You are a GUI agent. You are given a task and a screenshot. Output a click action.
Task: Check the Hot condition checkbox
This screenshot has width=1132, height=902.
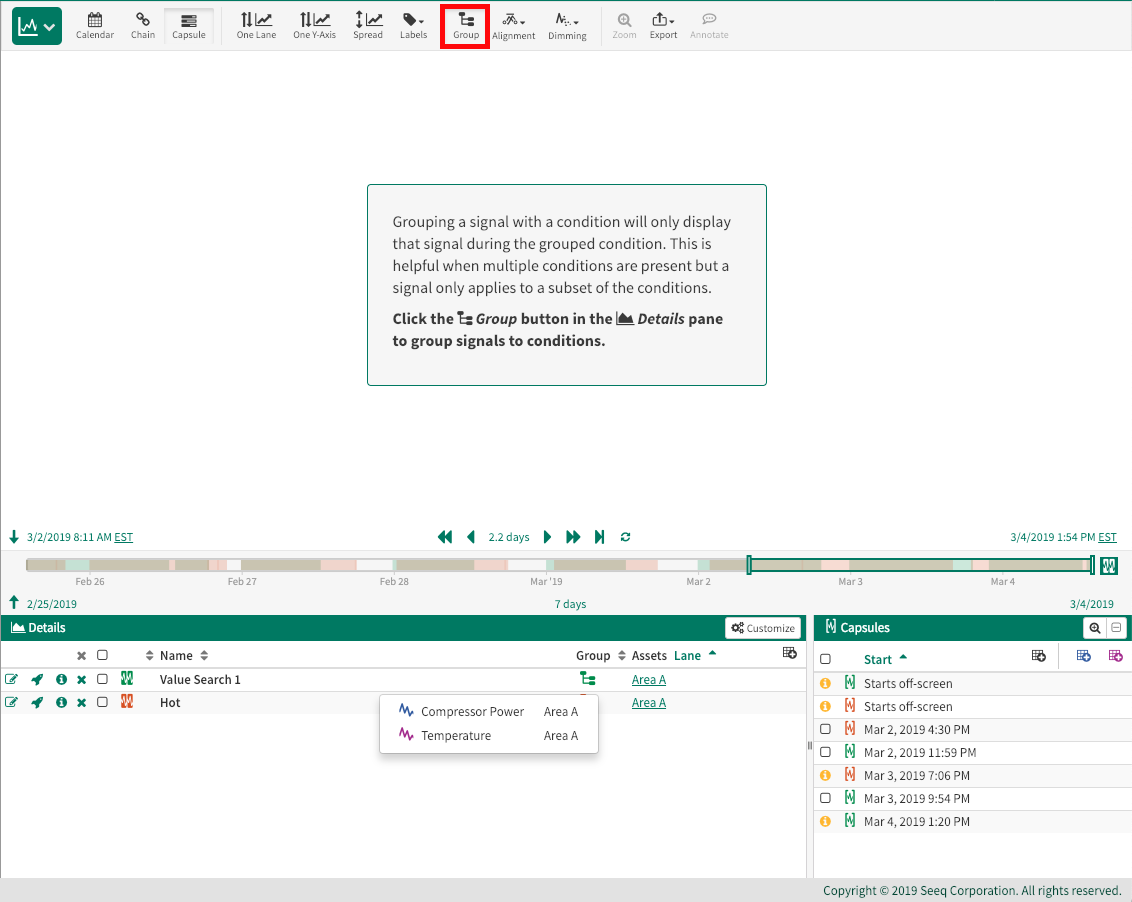pyautogui.click(x=102, y=703)
